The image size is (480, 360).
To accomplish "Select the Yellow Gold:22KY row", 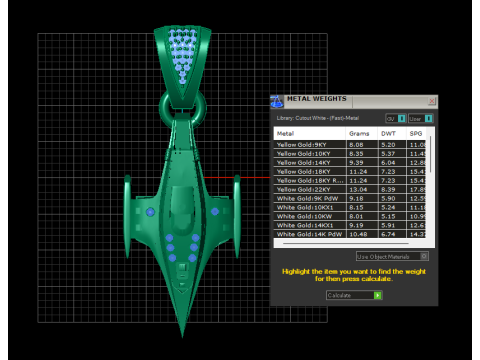I will pyautogui.click(x=350, y=189).
